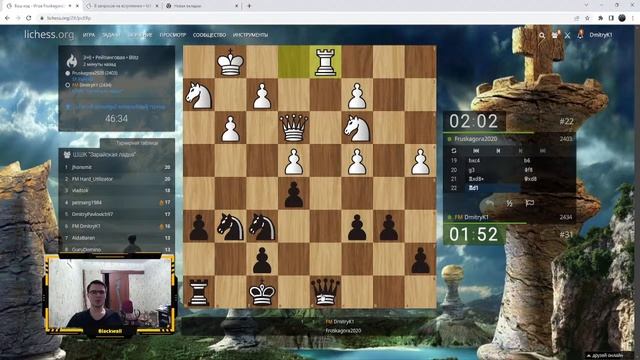Image resolution: width=640 pixels, height=360 pixels.
Task: Propose a takeback with the undo arrow
Action: [490, 203]
